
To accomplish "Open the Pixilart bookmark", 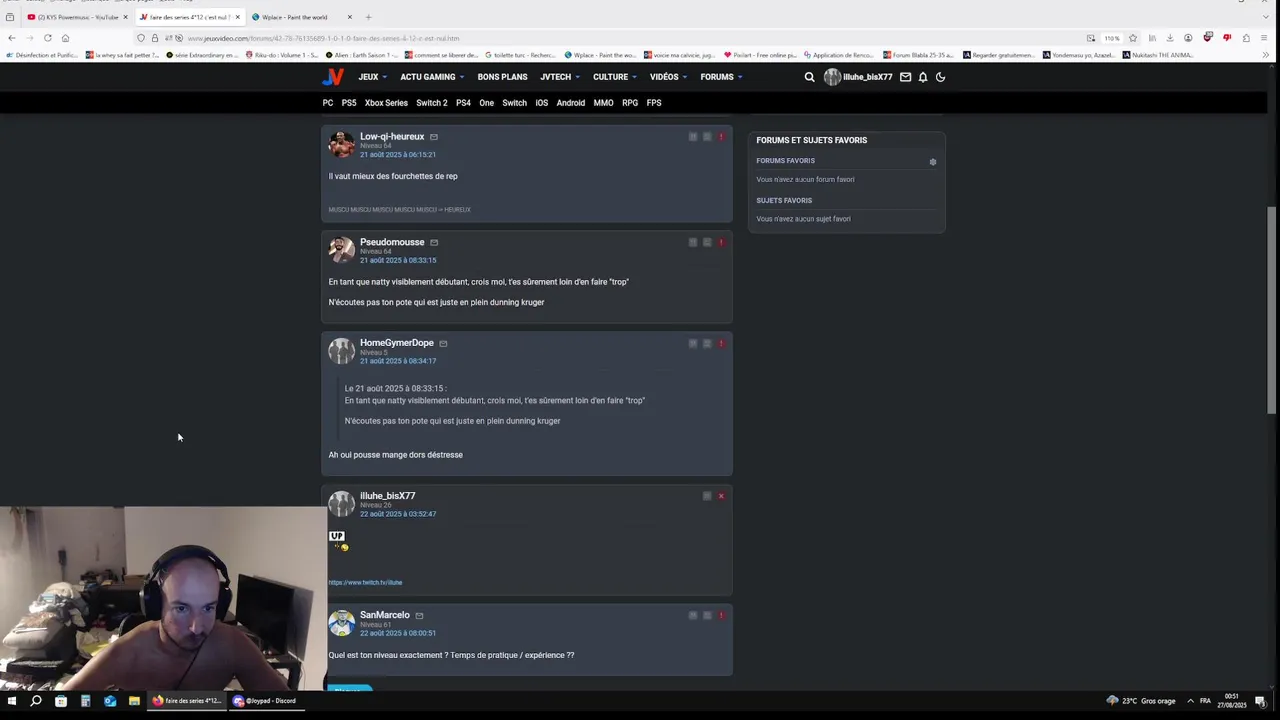I will pos(760,55).
